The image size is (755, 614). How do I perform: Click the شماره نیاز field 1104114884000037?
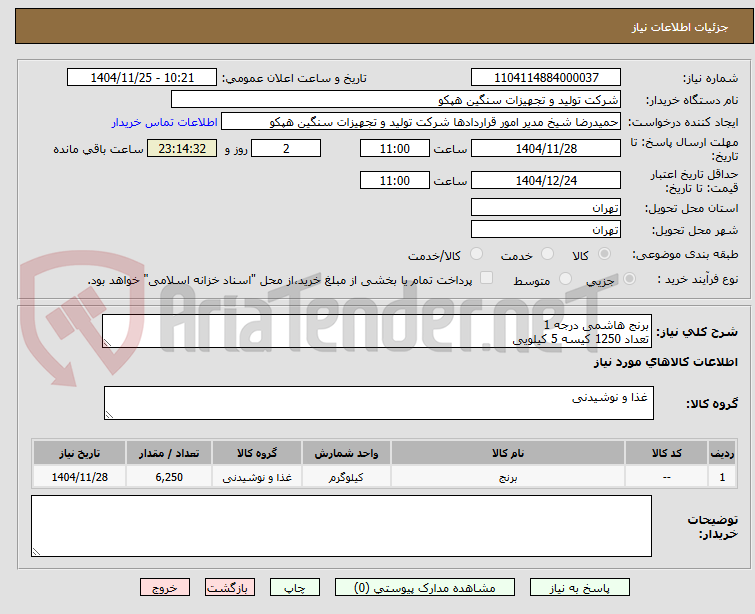coord(546,78)
